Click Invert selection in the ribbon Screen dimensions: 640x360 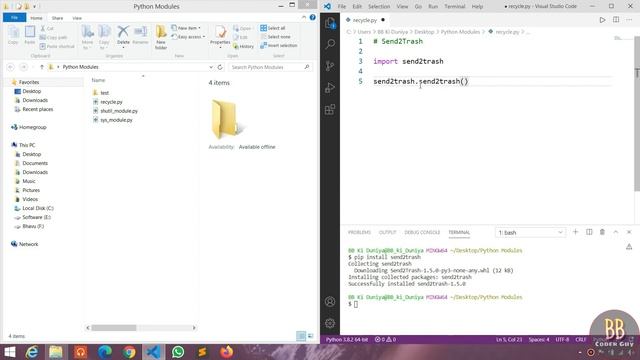tap(279, 46)
